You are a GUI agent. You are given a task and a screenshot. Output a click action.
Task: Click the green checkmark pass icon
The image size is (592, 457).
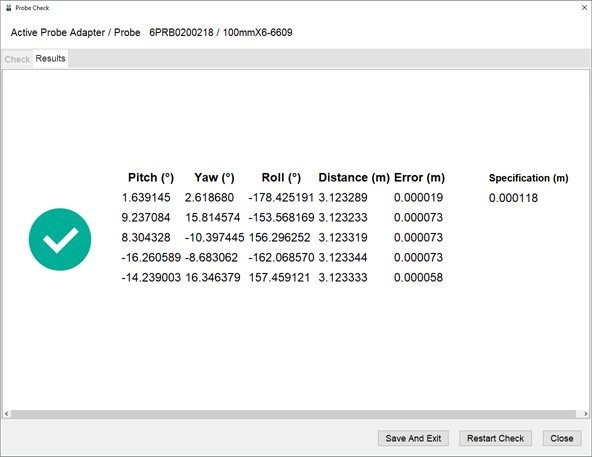[60, 239]
